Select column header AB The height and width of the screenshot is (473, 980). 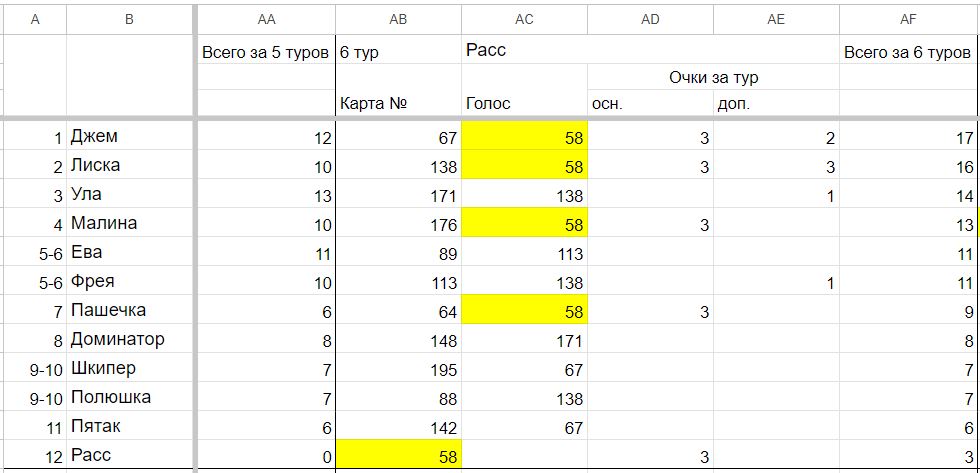(x=399, y=19)
